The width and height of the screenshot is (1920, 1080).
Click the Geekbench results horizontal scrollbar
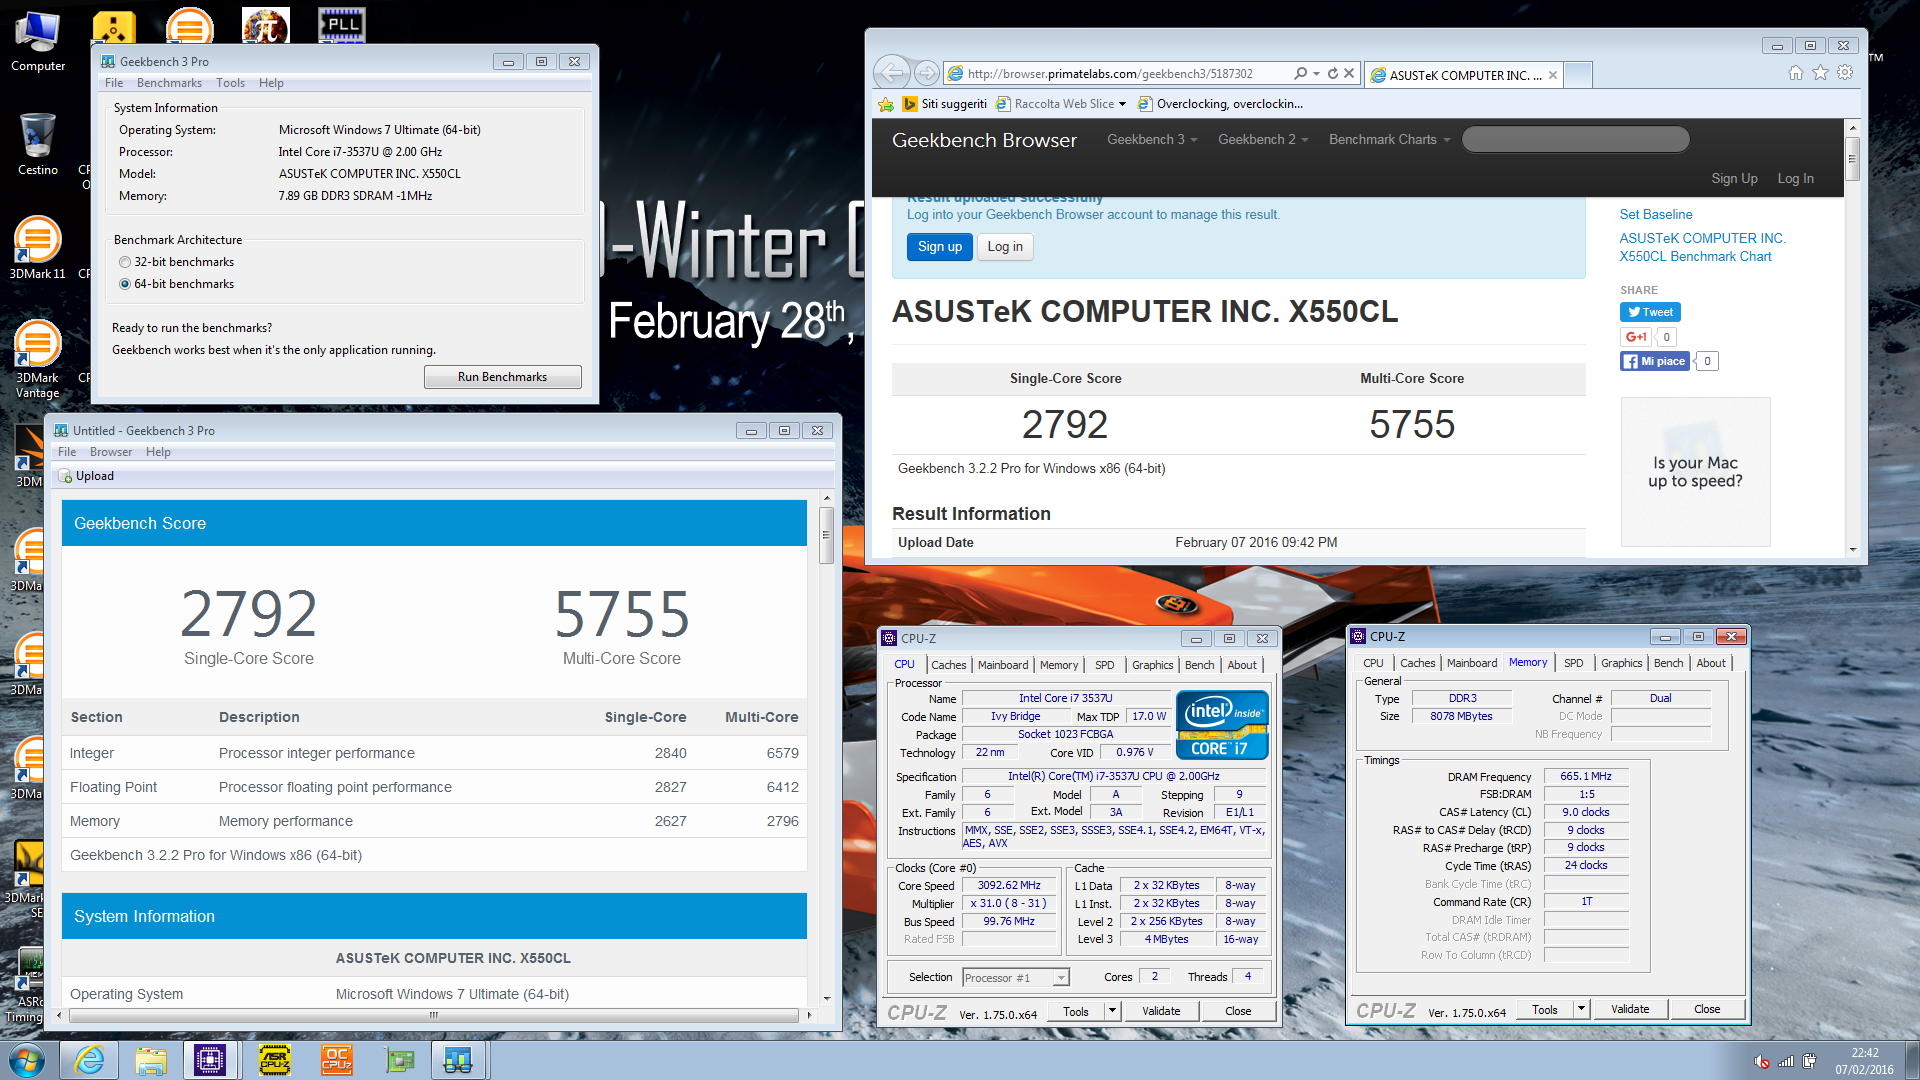(433, 1015)
